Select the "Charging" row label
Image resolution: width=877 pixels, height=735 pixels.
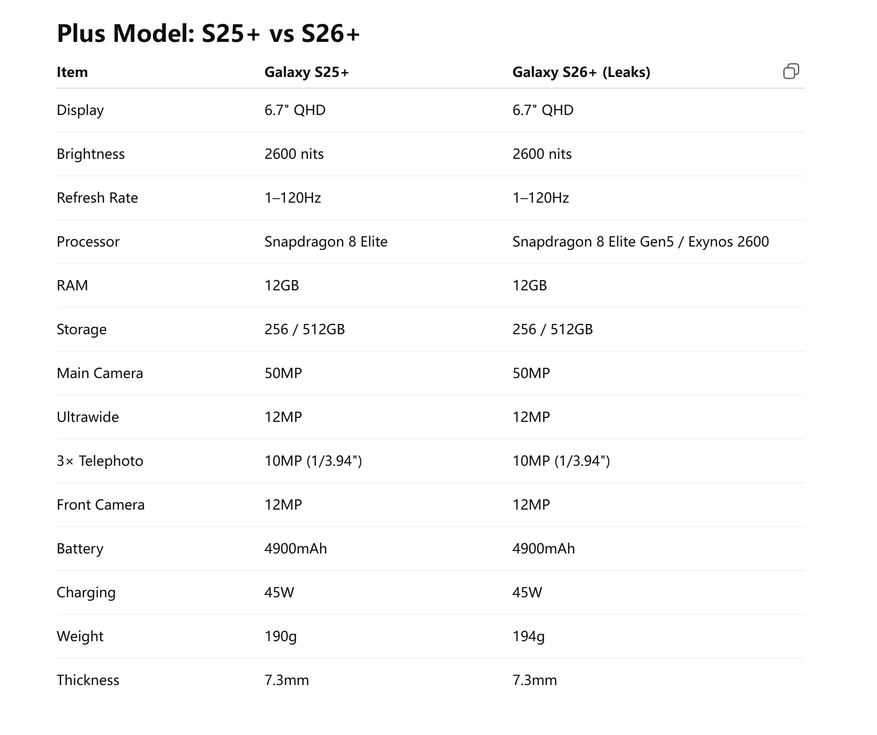(x=86, y=593)
